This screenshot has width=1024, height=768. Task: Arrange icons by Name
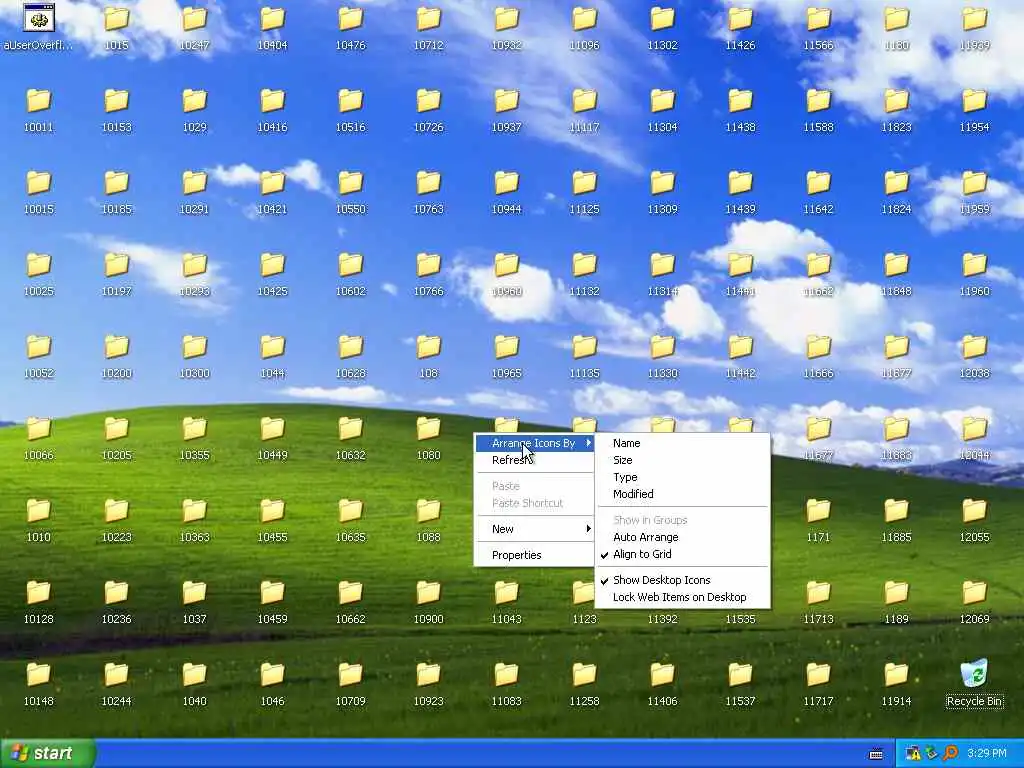(682, 443)
